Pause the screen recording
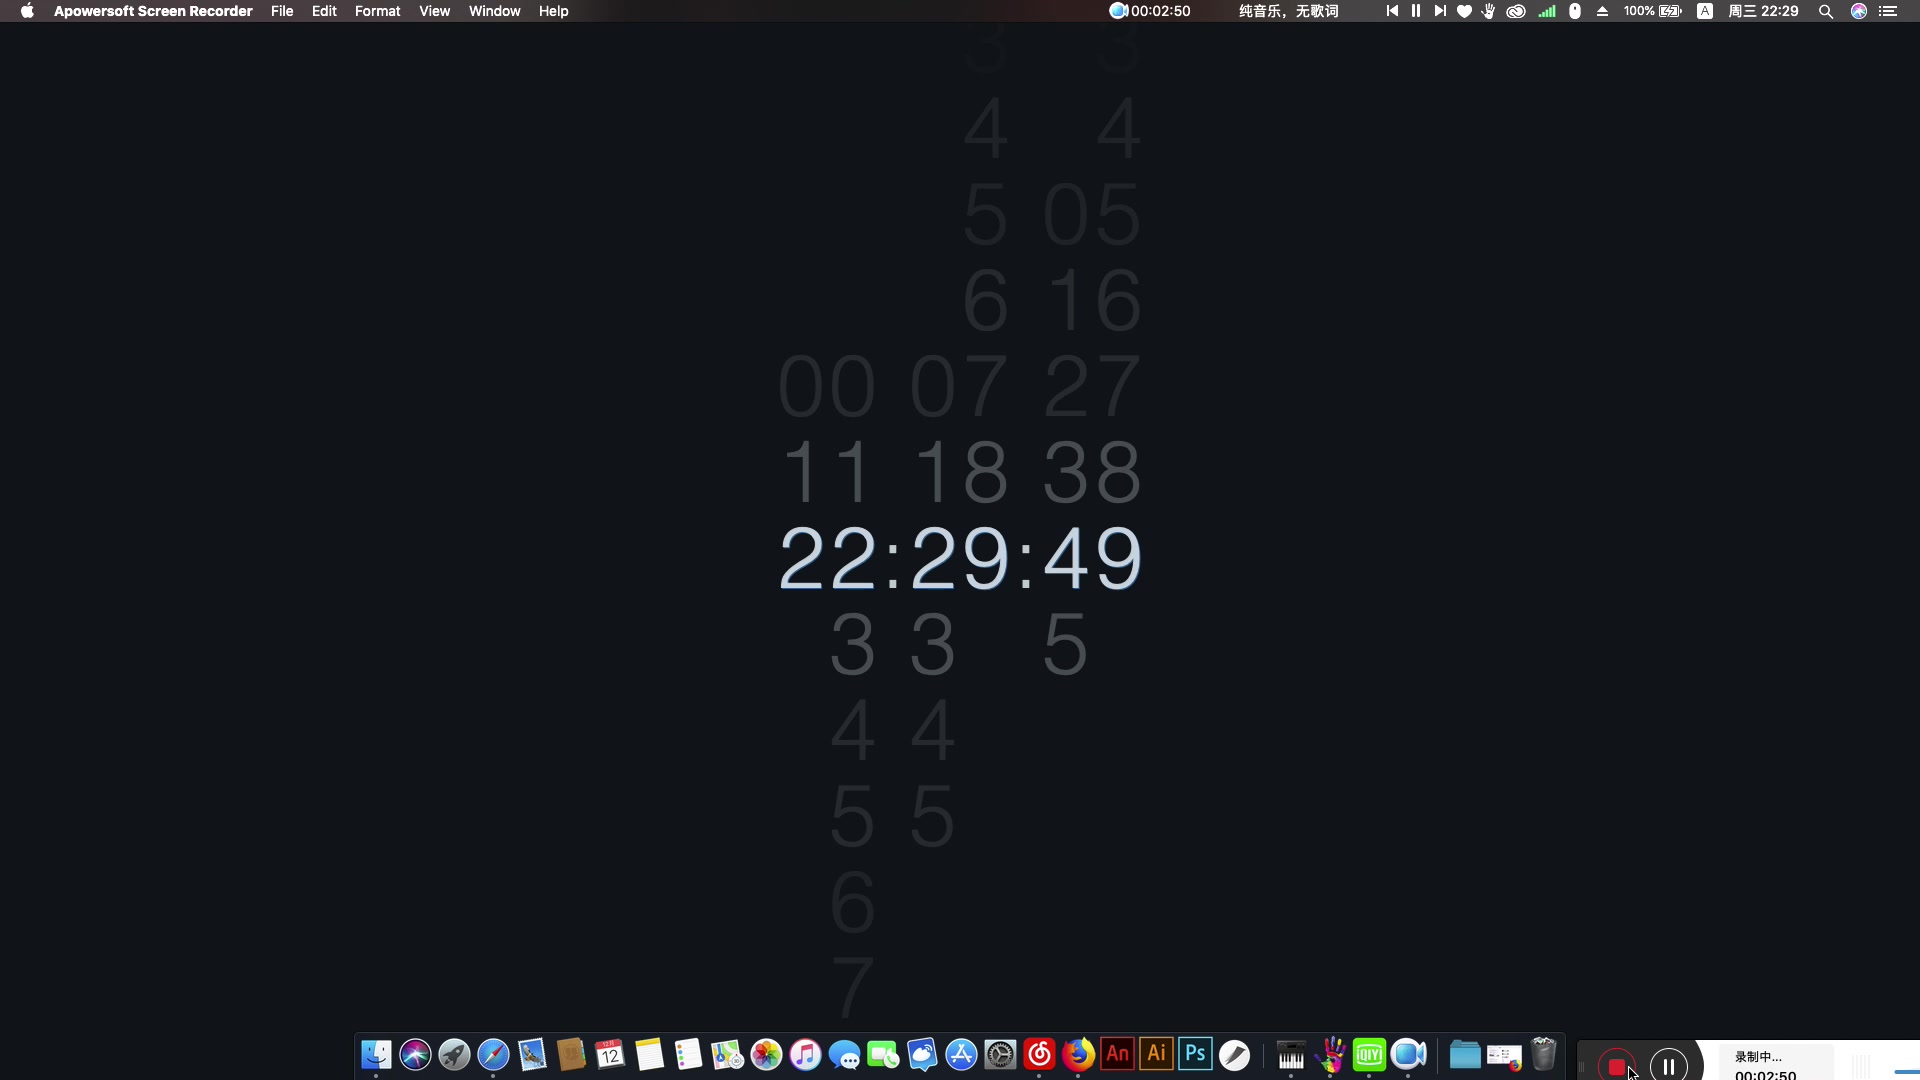The height and width of the screenshot is (1080, 1920). coord(1669,1066)
